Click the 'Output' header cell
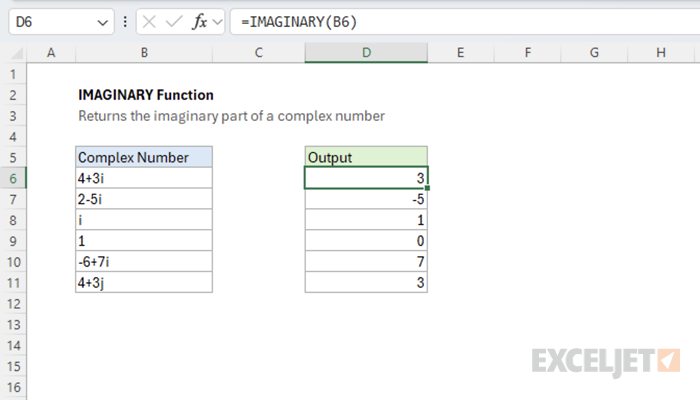 366,157
